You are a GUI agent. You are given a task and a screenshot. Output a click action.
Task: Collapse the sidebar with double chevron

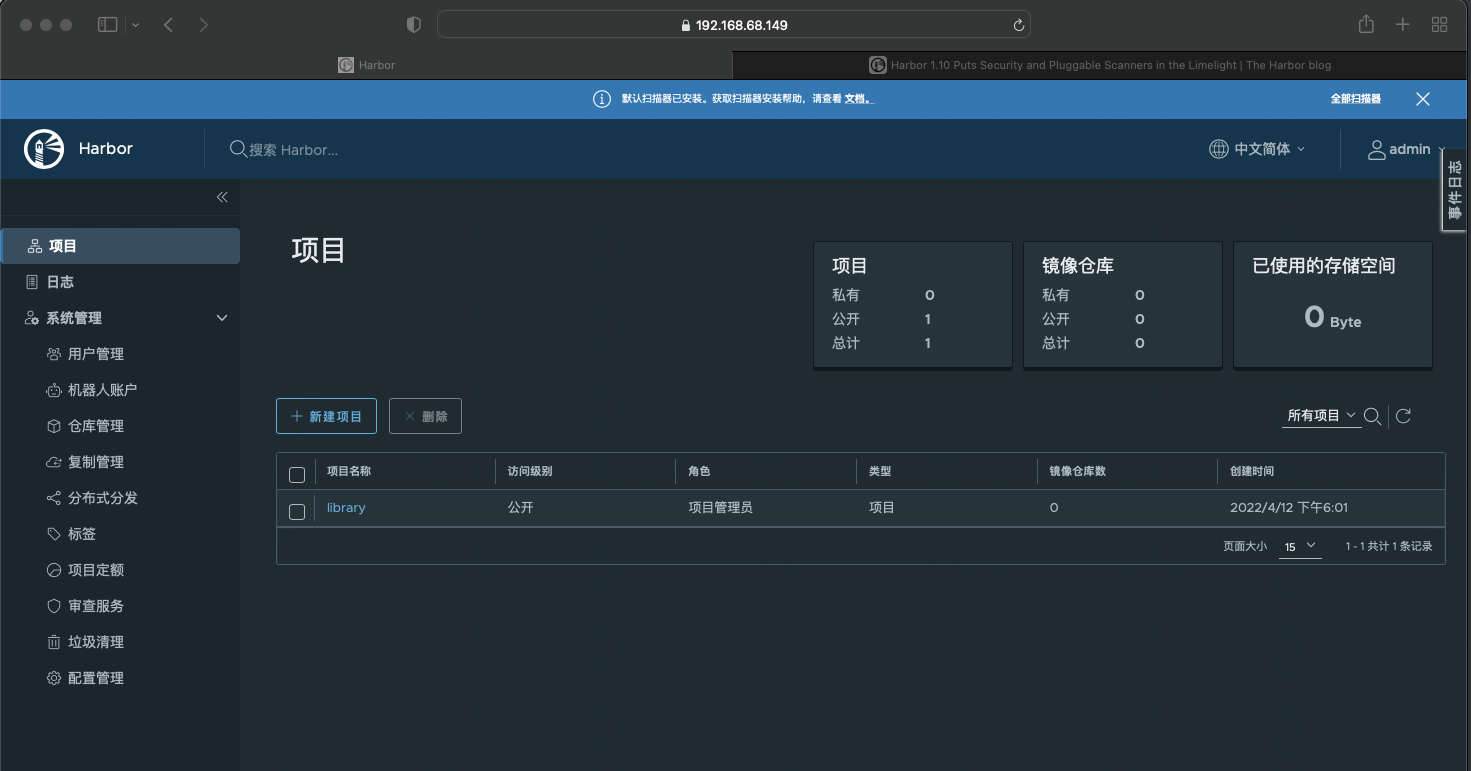(x=222, y=197)
